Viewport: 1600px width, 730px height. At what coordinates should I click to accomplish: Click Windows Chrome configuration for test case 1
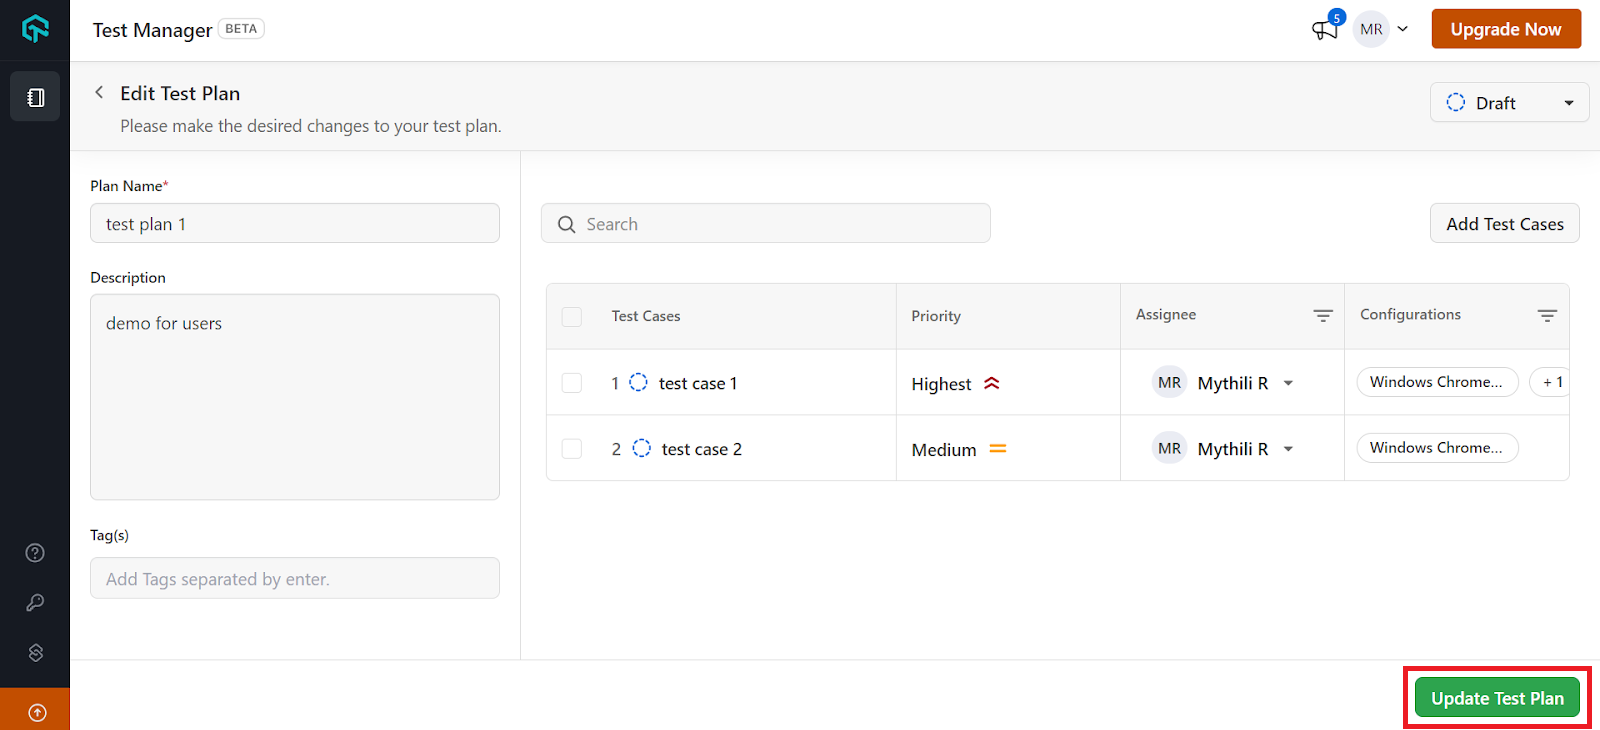click(x=1437, y=382)
